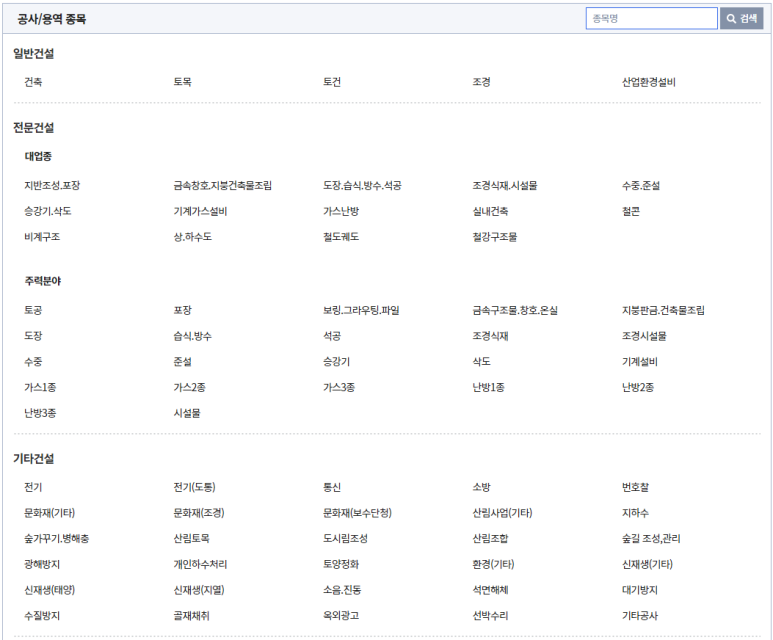The width and height of the screenshot is (773, 640).
Task: Choose 지붕판금.건축물조립
Action: pyautogui.click(x=663, y=311)
